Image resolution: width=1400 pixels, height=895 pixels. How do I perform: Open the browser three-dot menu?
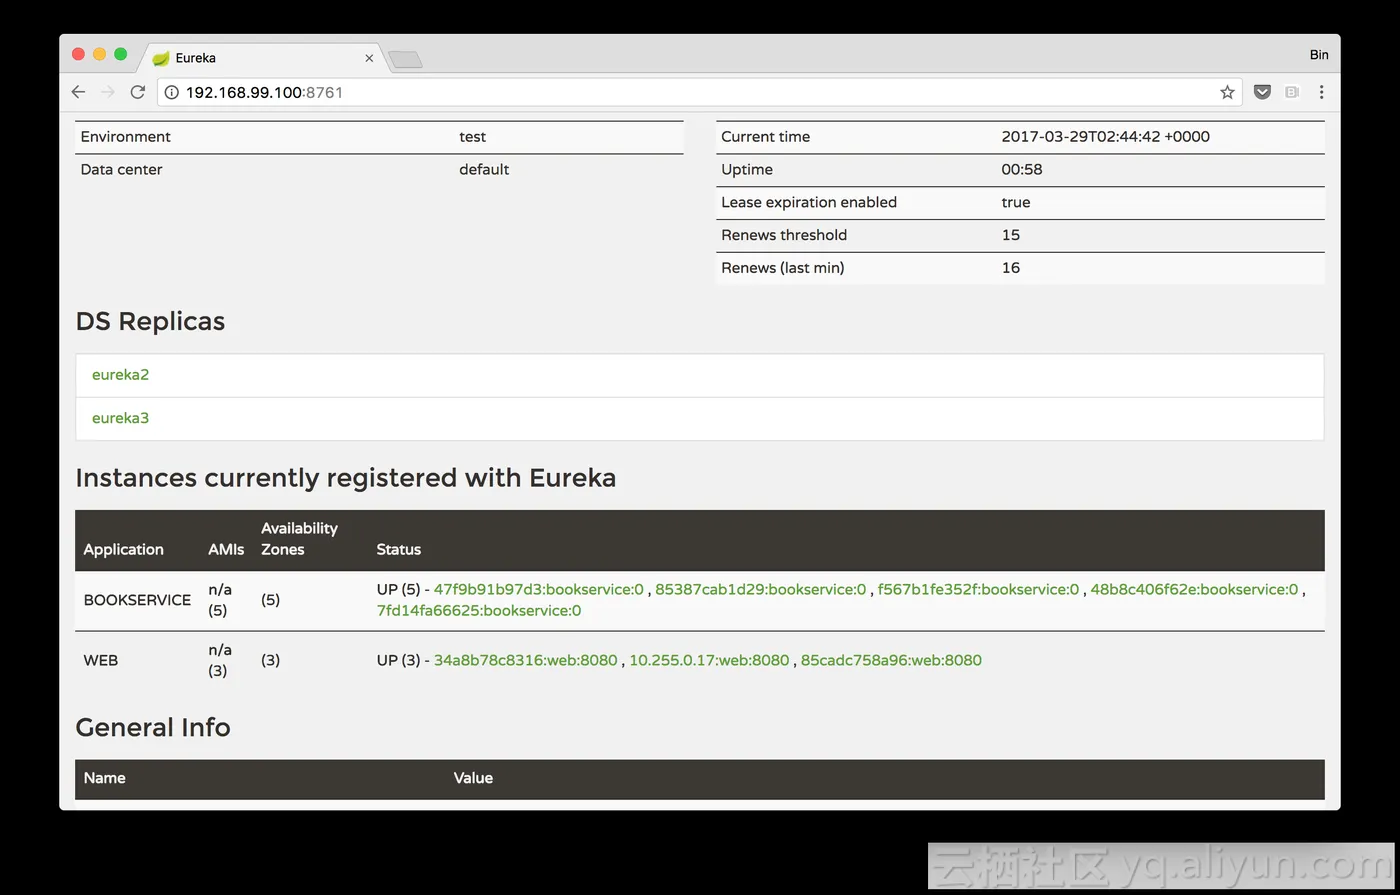tap(1322, 91)
